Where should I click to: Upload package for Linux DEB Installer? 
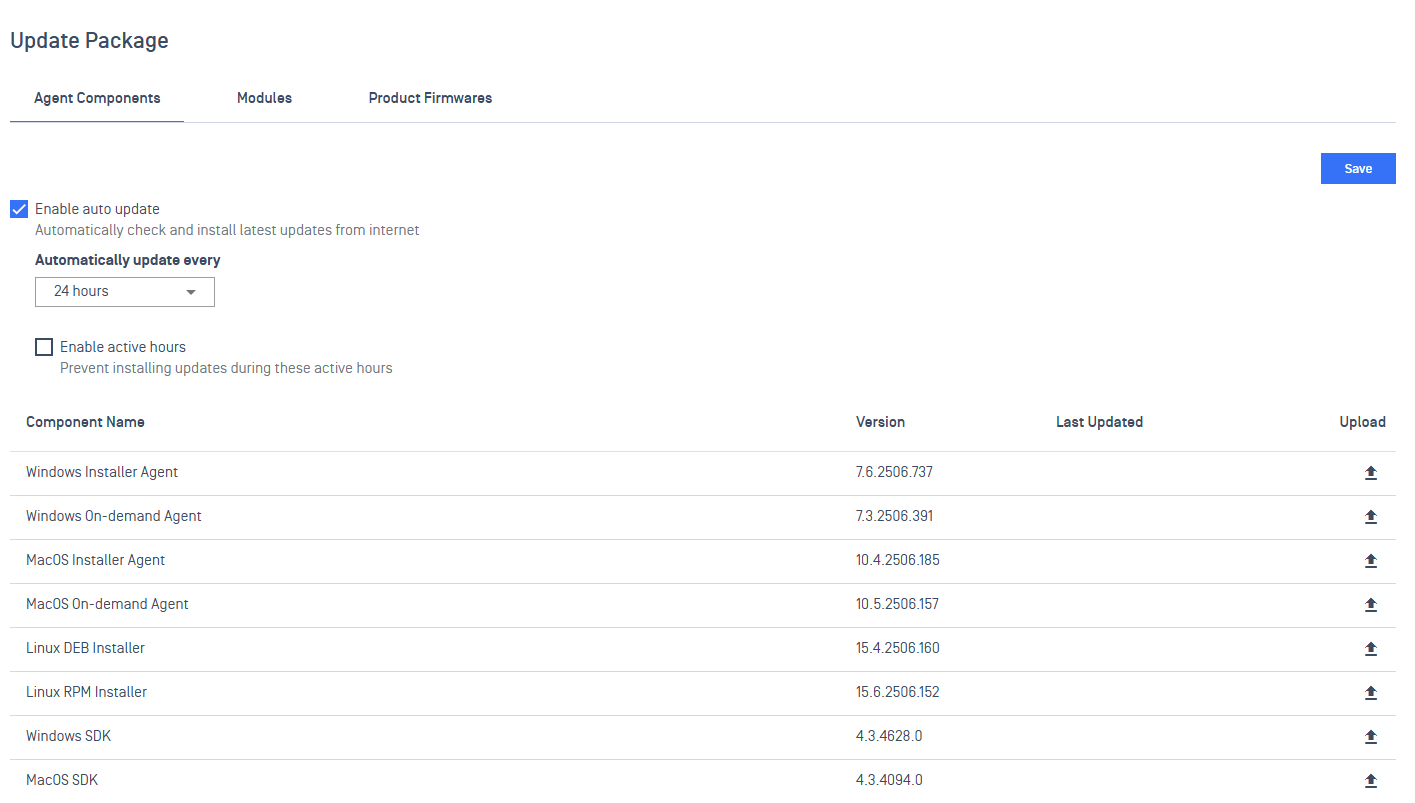coord(1371,649)
